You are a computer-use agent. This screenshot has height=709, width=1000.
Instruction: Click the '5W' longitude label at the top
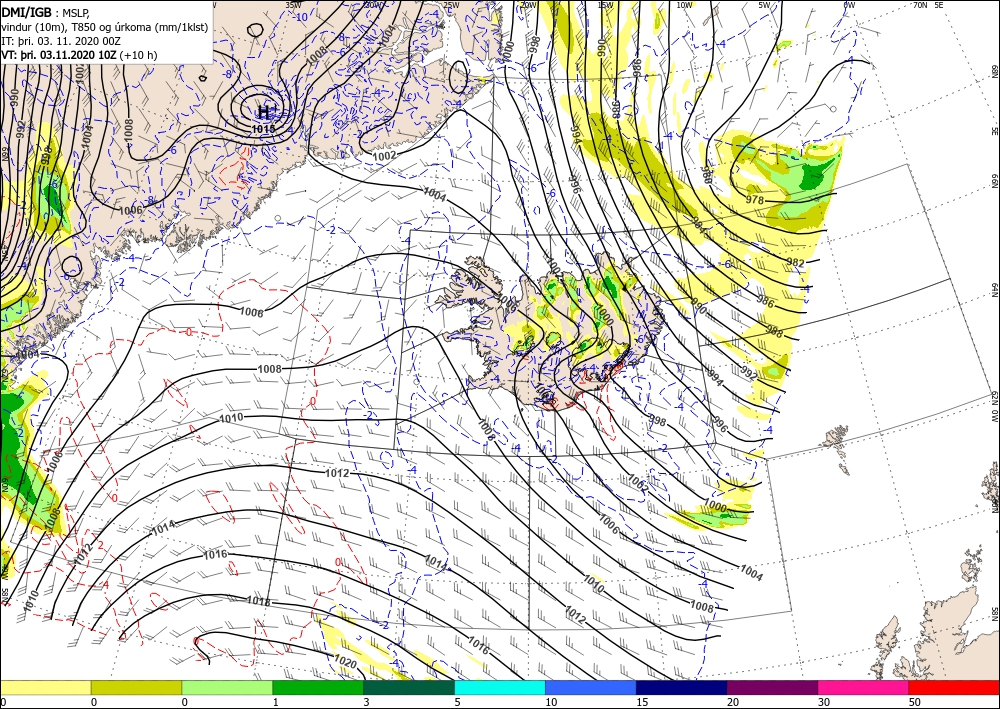(x=765, y=5)
